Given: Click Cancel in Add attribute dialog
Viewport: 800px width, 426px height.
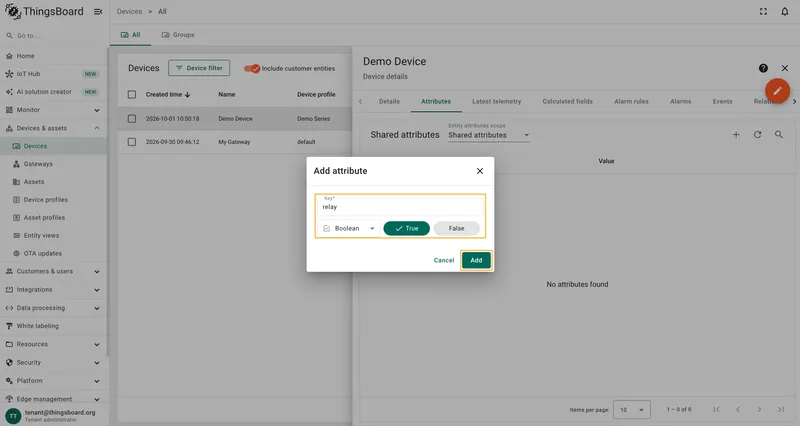Looking at the screenshot, I should [x=443, y=260].
